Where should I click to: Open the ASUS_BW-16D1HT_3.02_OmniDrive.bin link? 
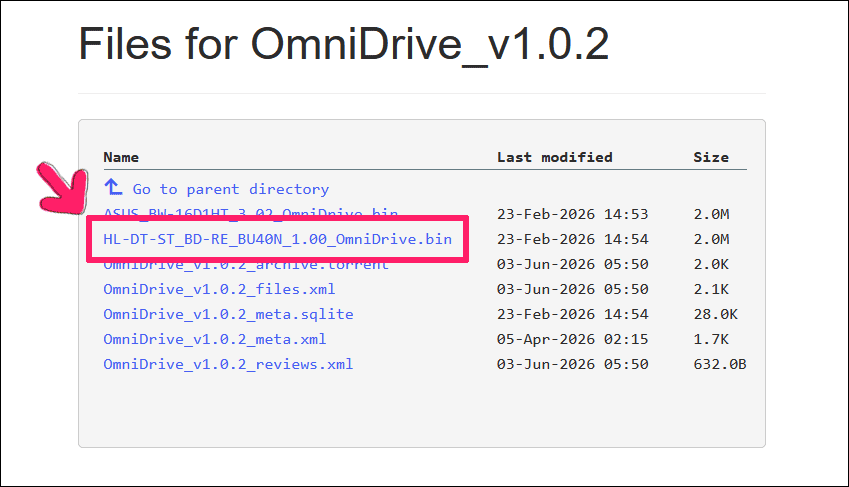(251, 213)
